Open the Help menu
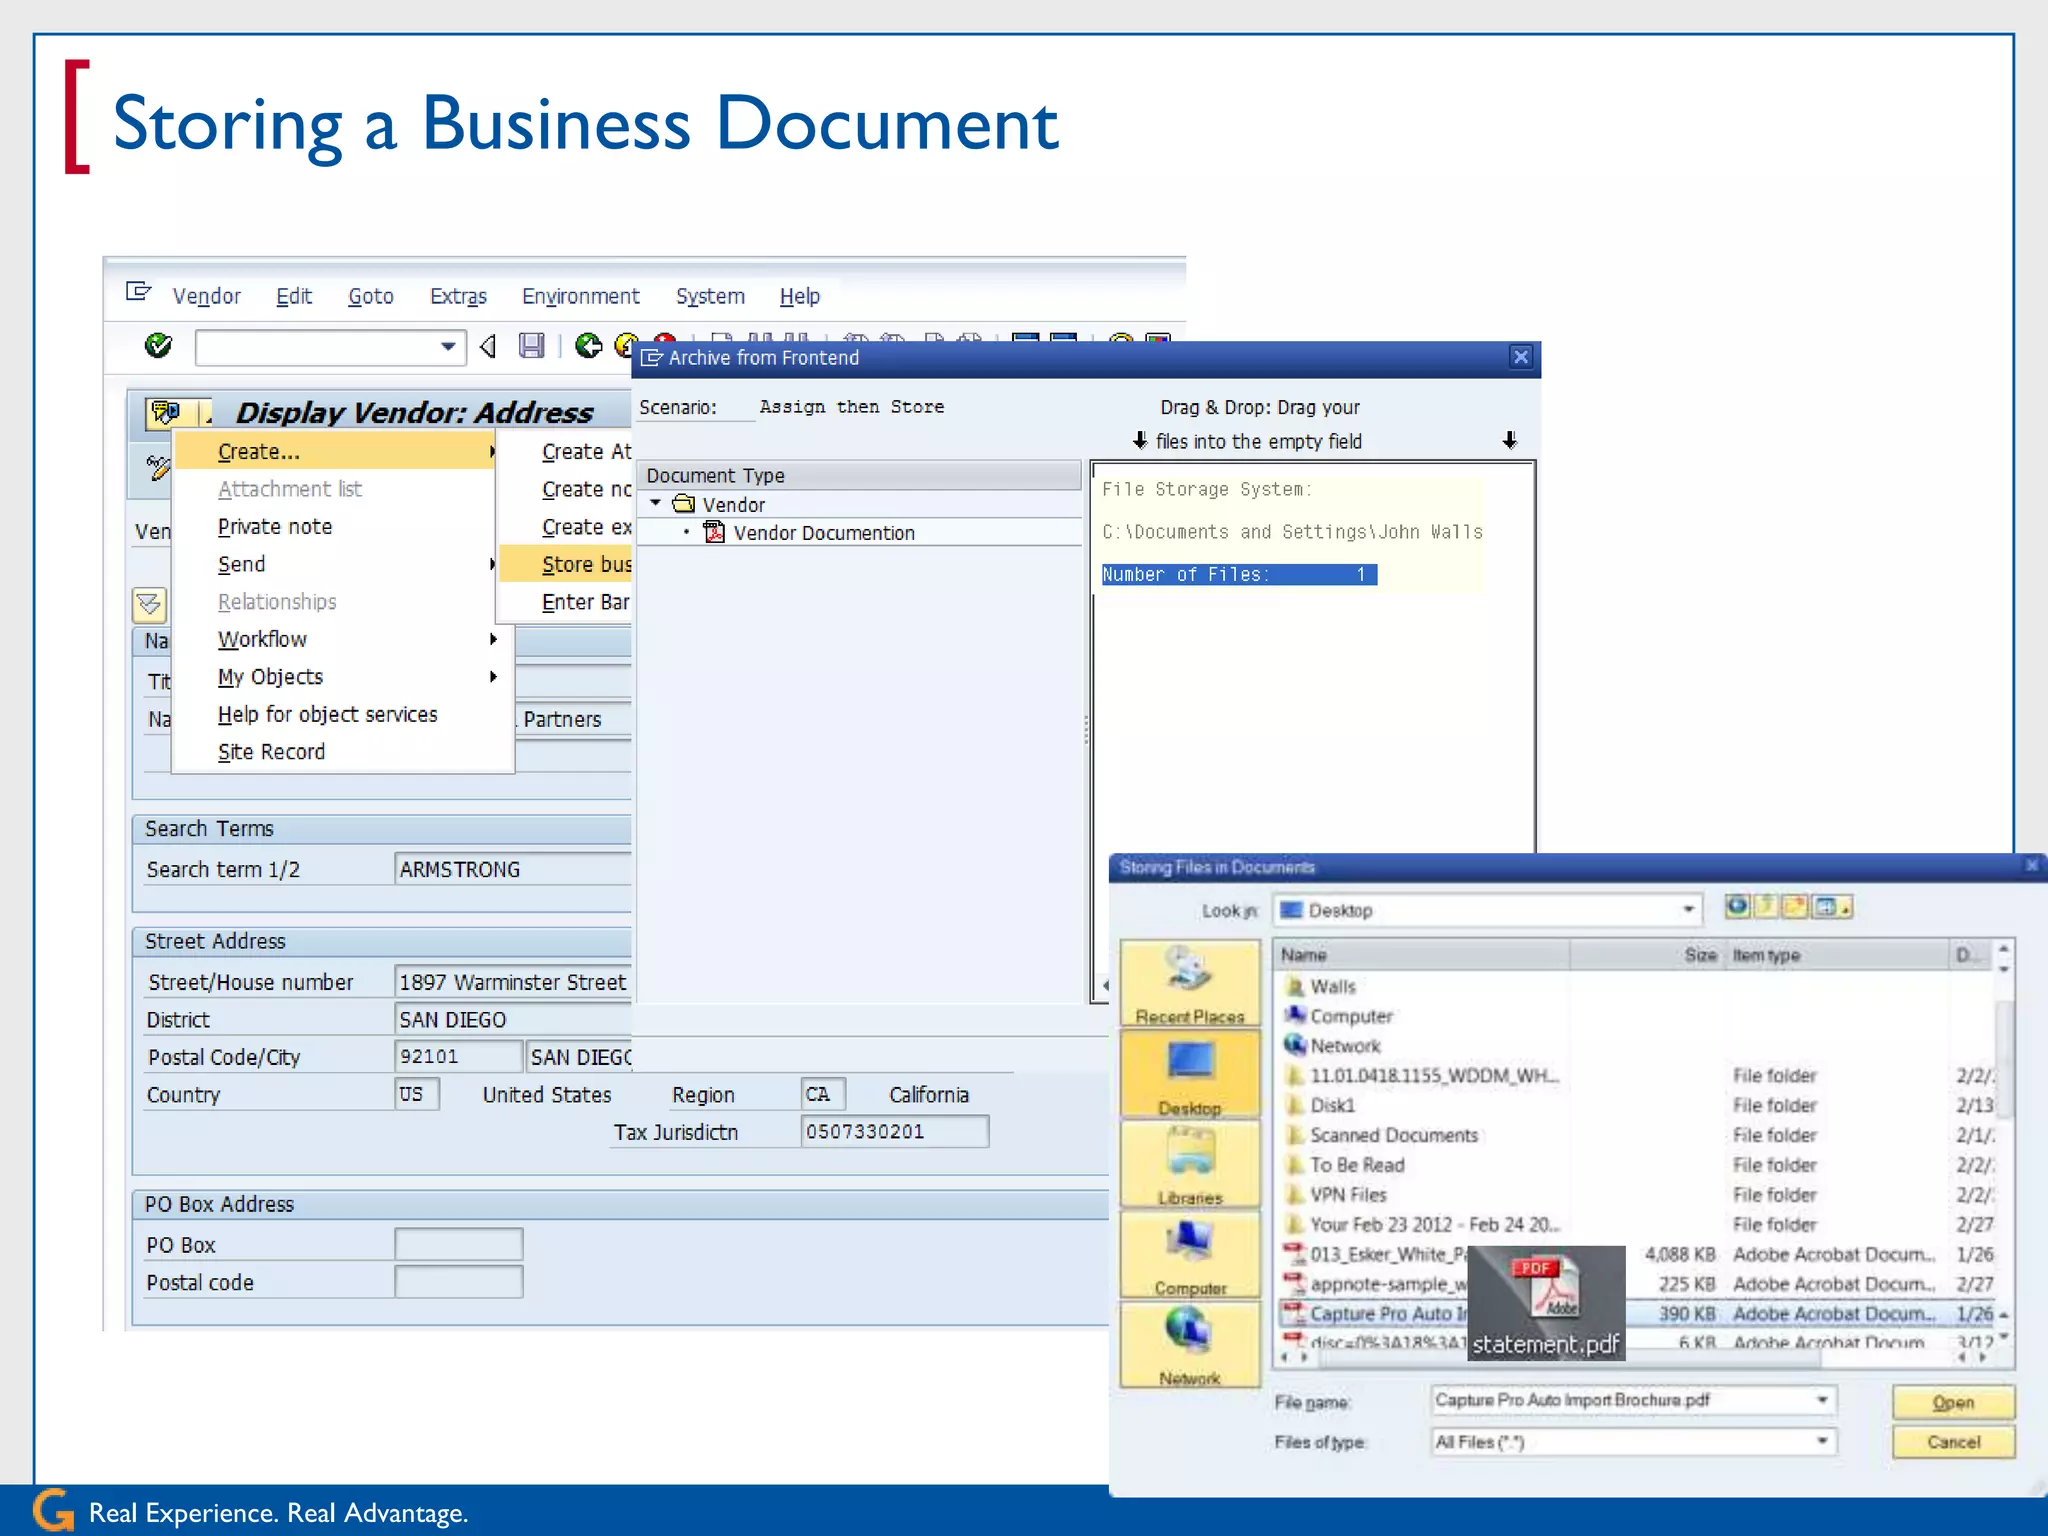 pyautogui.click(x=799, y=296)
